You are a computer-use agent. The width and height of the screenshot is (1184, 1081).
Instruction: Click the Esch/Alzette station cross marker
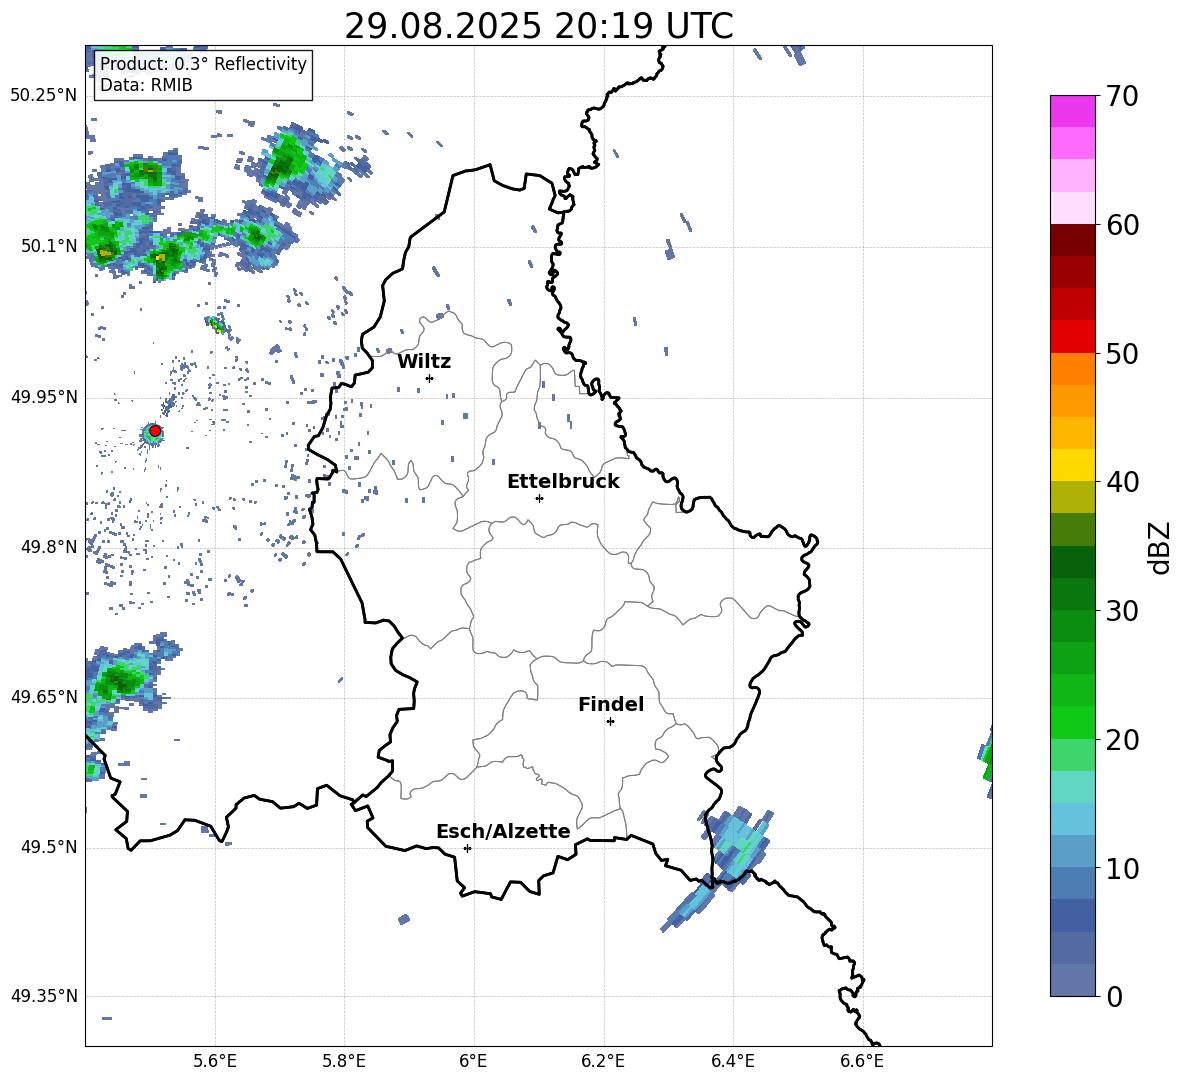pos(467,848)
